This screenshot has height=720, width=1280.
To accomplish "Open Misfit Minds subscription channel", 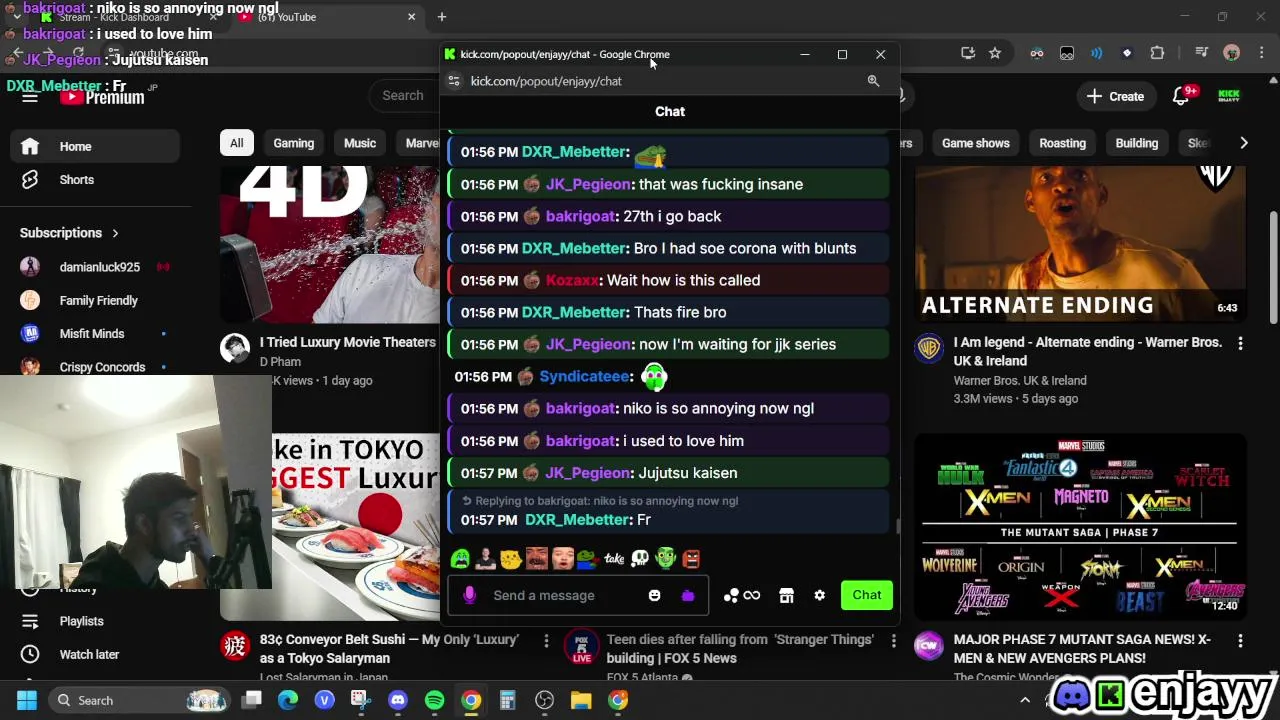I will point(95,334).
